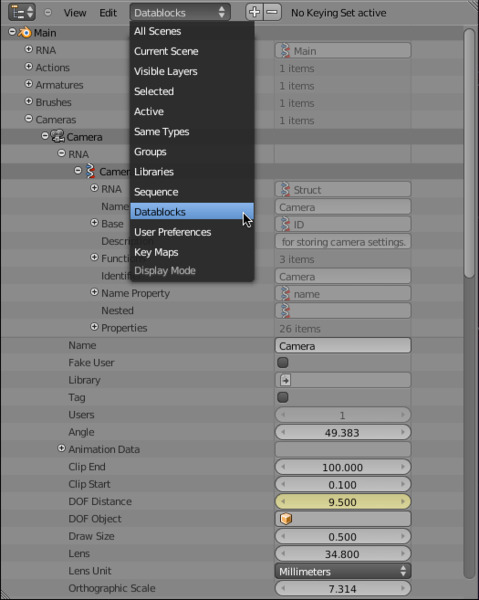Click the camera icon next to the Camera datablock
This screenshot has width=479, height=600.
pos(57,136)
